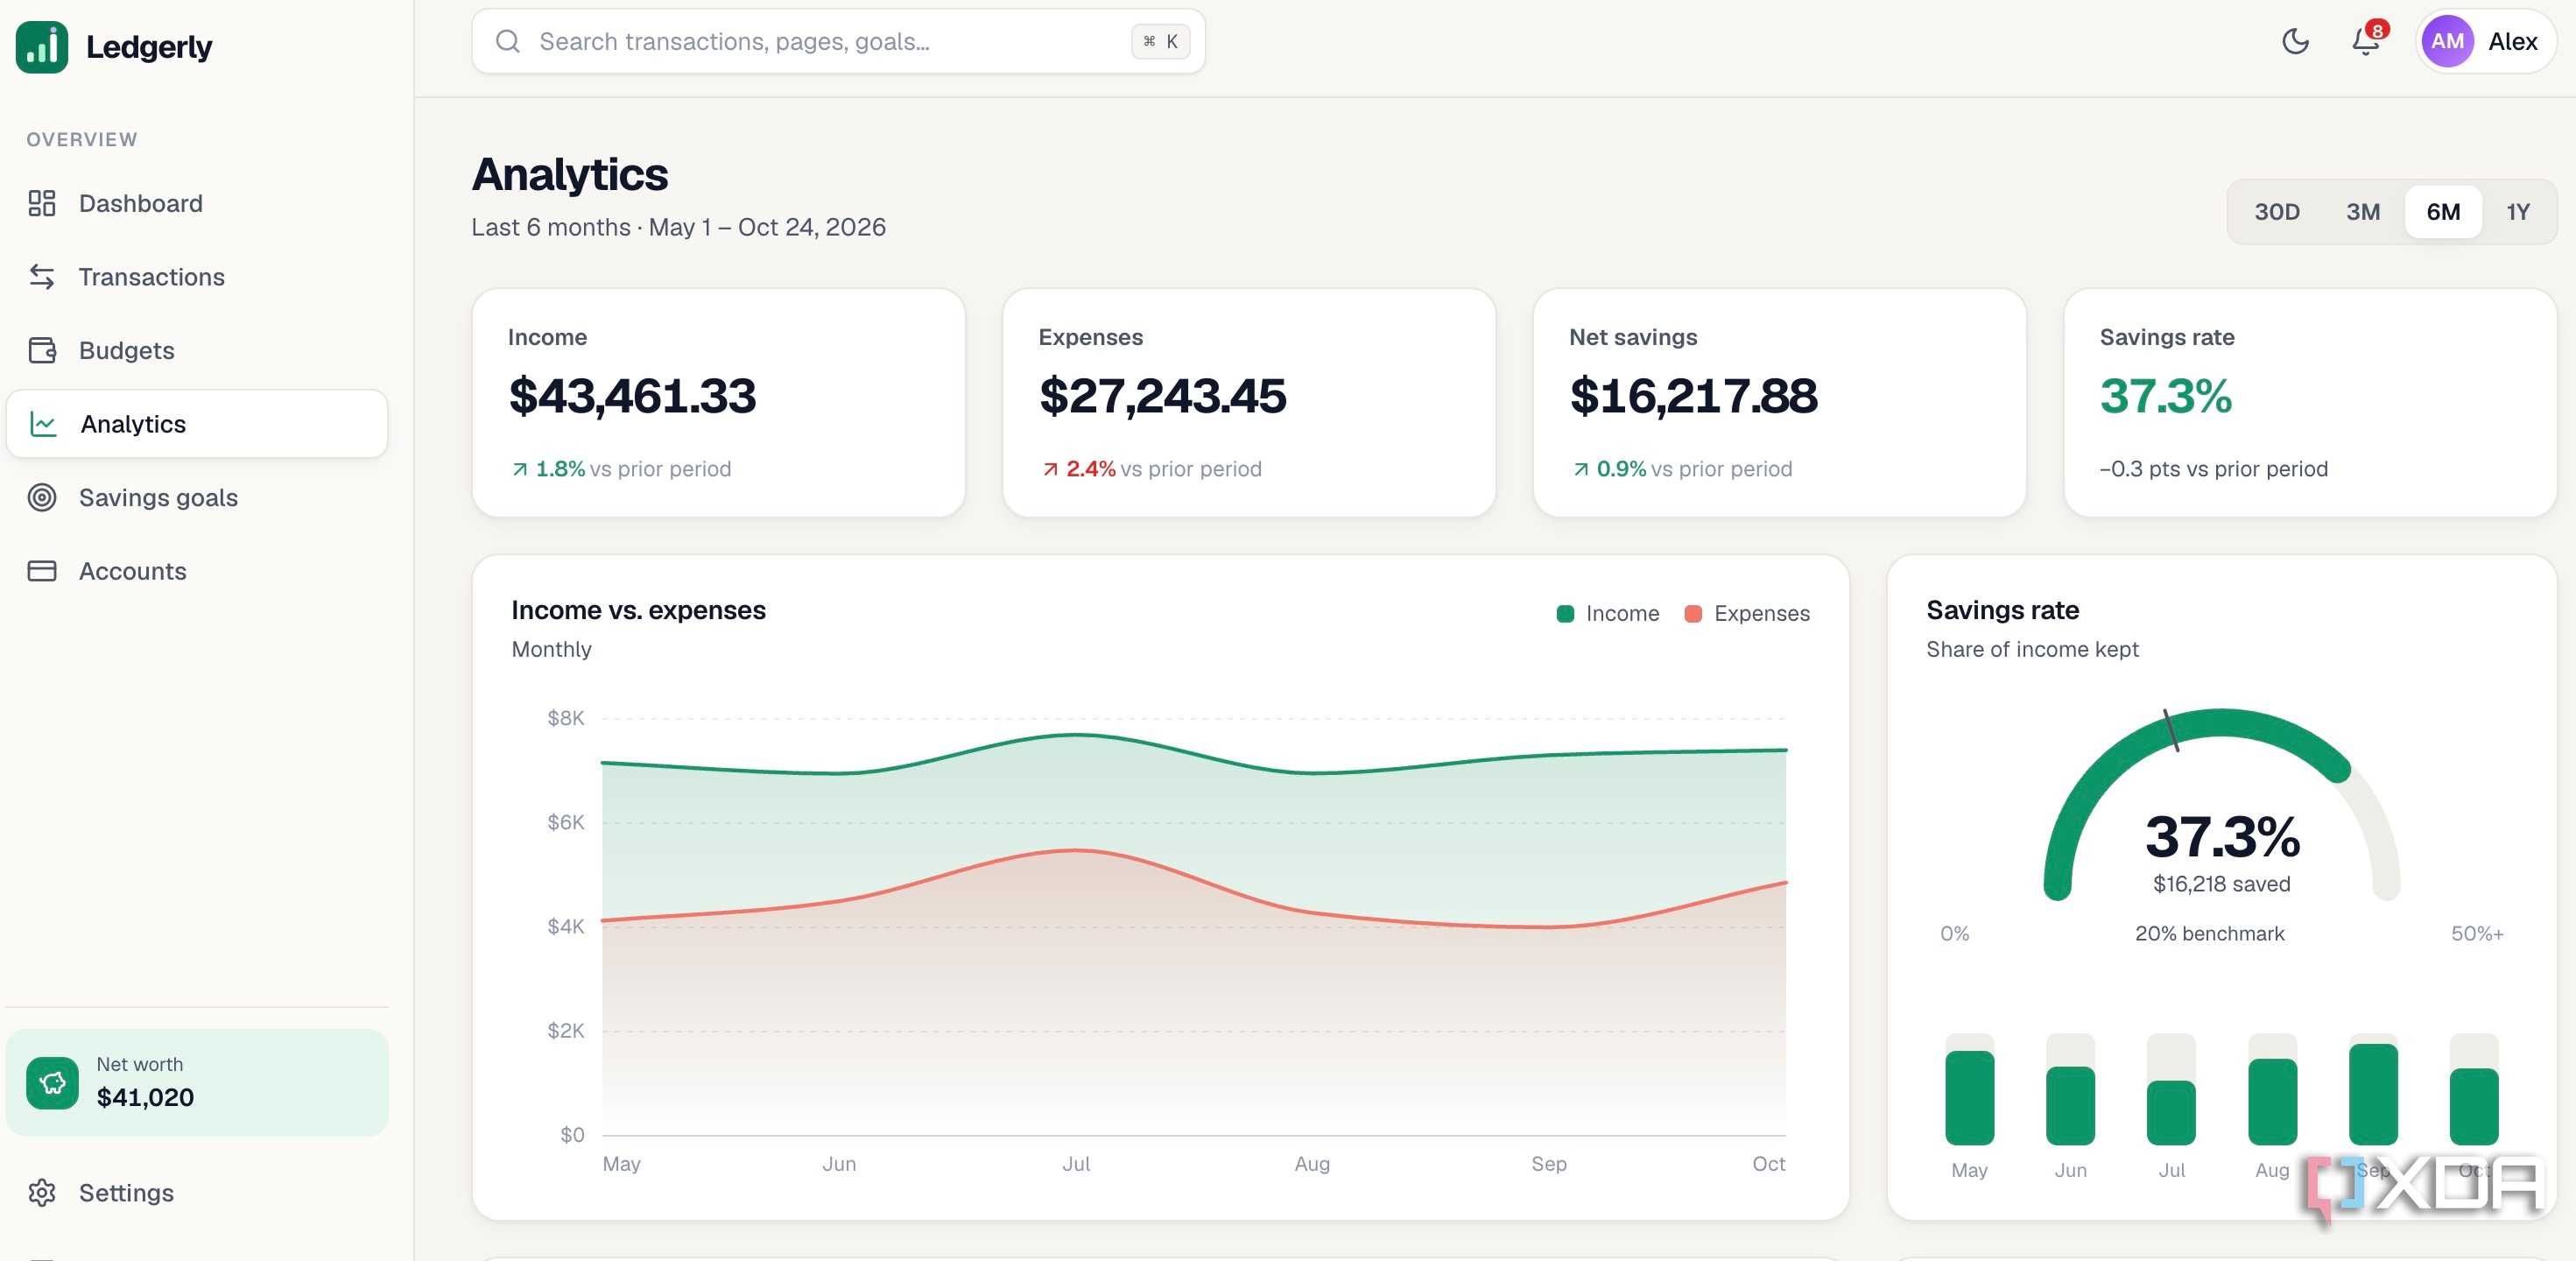
Task: Open Dashboard via grid icon
Action: tap(42, 203)
